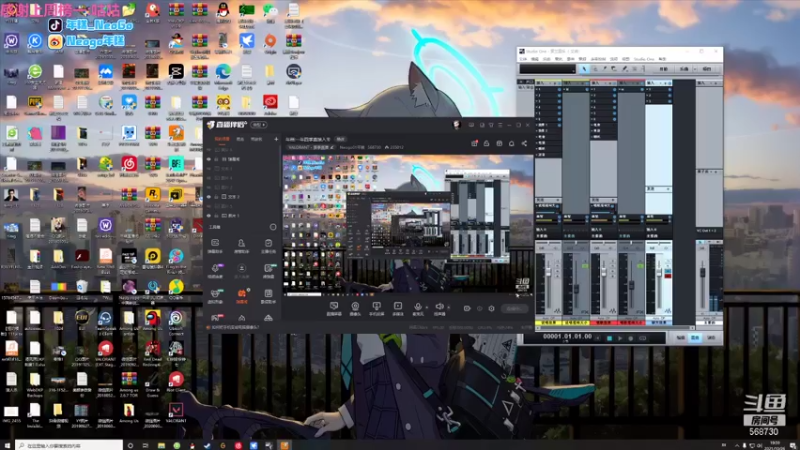Click record camera icon beside settings gear
The height and width of the screenshot is (450, 800).
tap(467, 309)
